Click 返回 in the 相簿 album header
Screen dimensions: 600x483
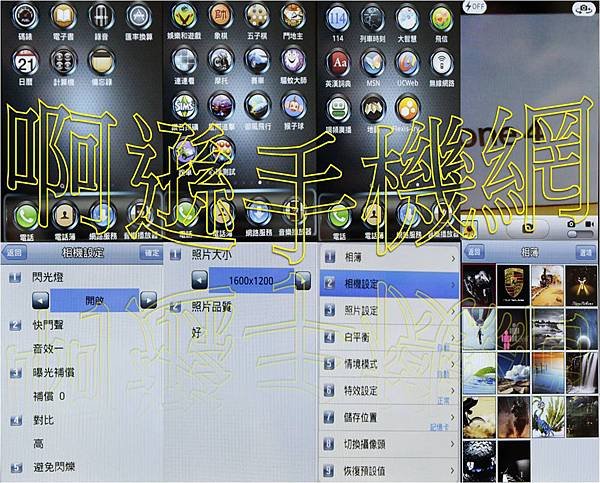(x=474, y=252)
